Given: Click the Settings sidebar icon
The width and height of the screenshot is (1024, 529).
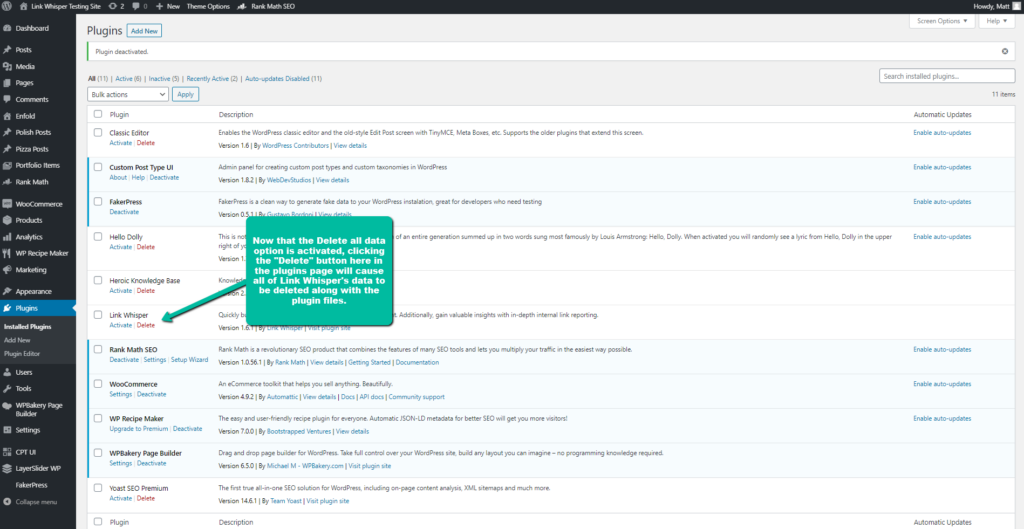Looking at the screenshot, I should (x=7, y=430).
